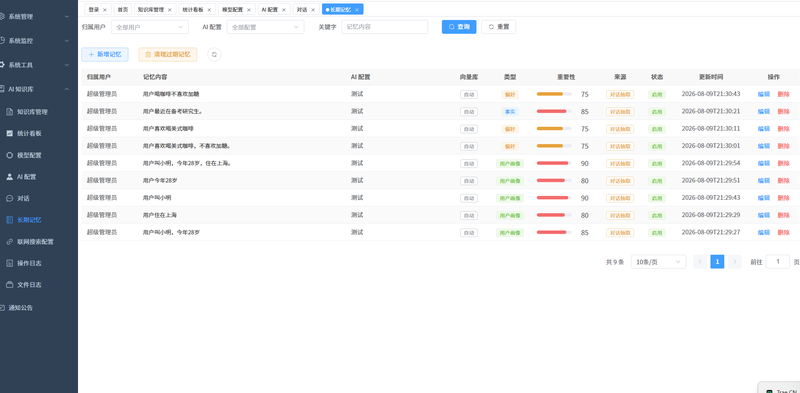Click the round refresh icon beside 清理过期记忆
This screenshot has height=393, width=800.
(214, 54)
